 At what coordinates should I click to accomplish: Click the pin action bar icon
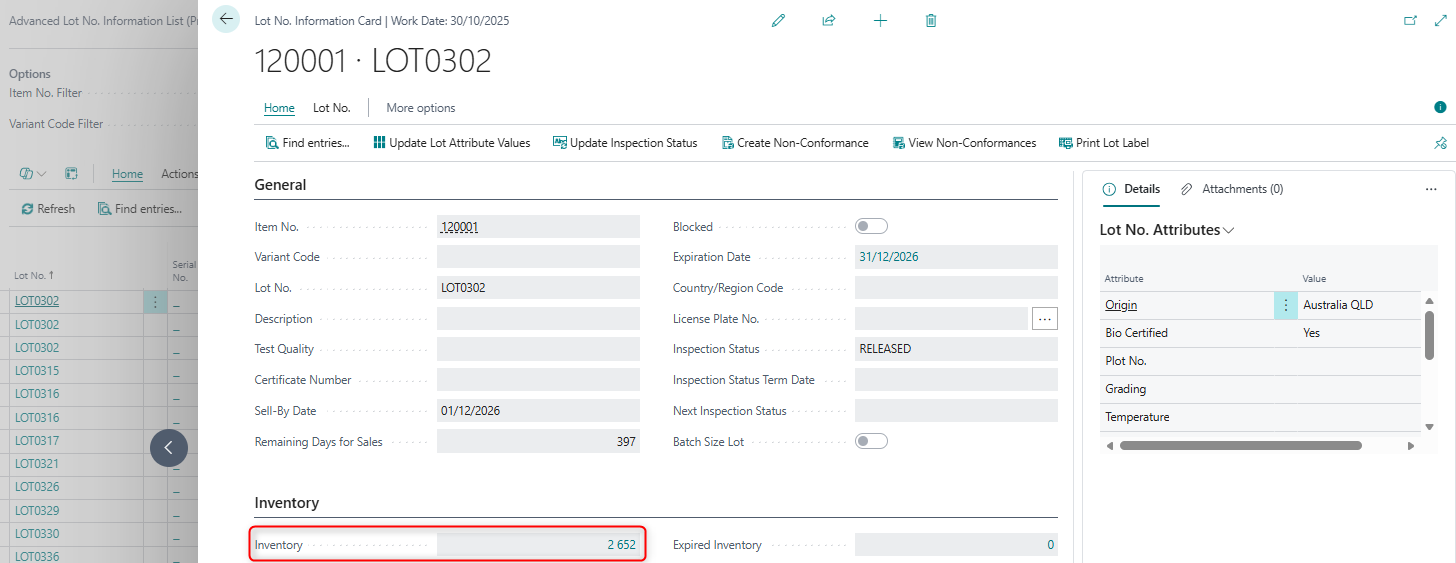point(1440,143)
